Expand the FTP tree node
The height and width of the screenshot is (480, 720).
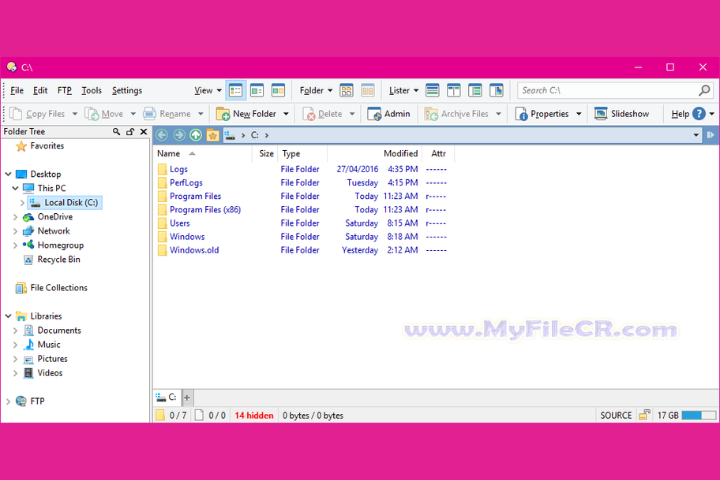coord(8,401)
